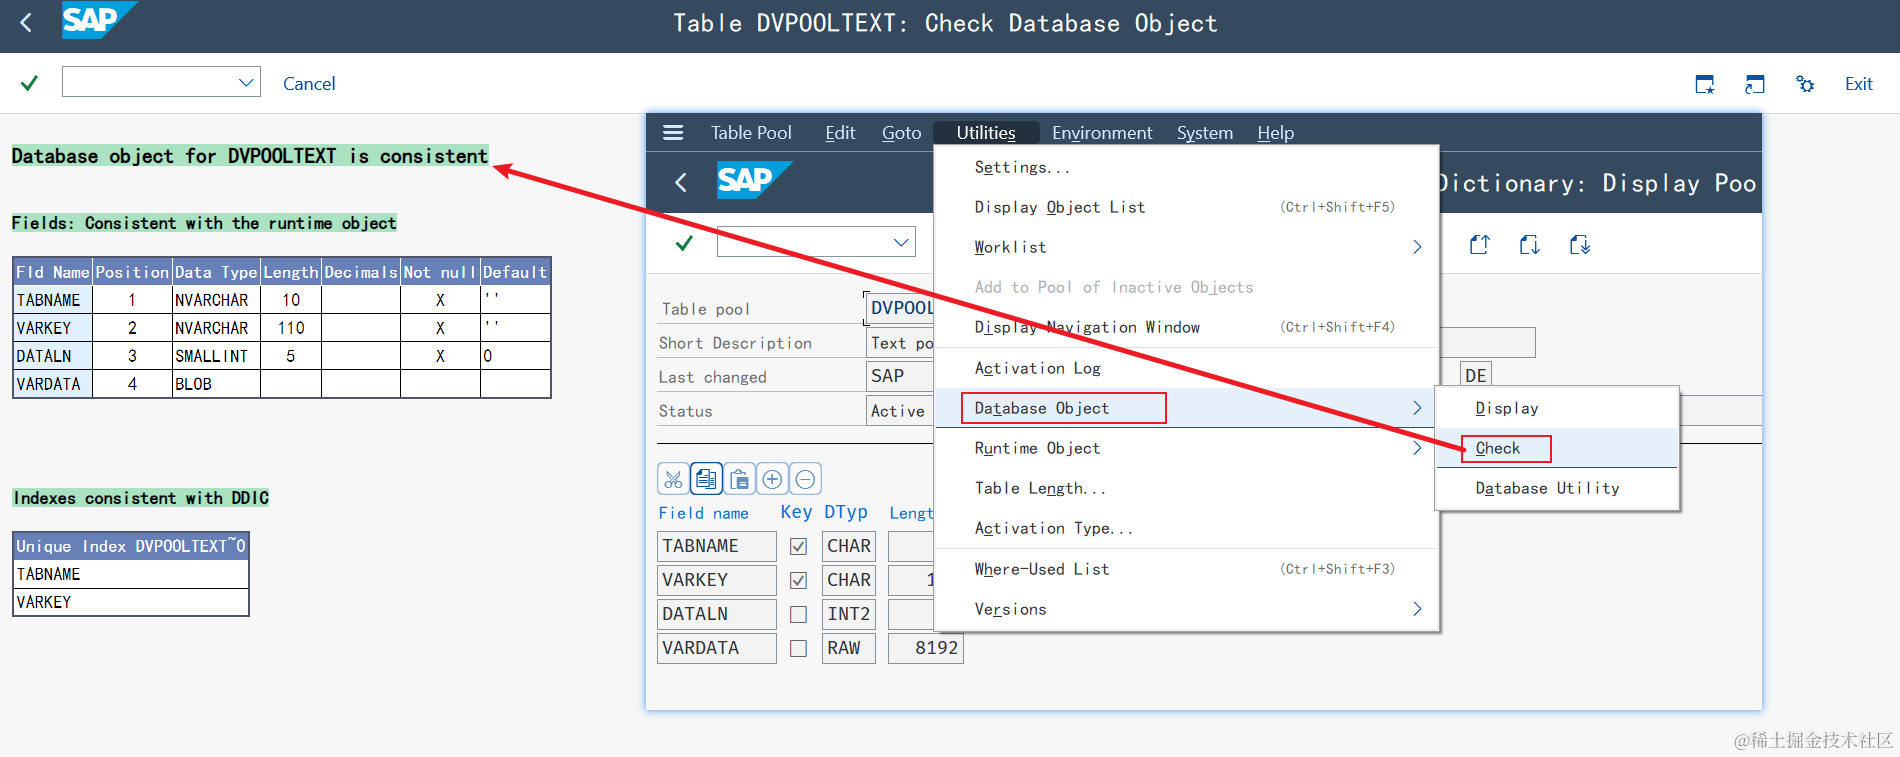The width and height of the screenshot is (1900, 757).
Task: Open the Environment menu
Action: (x=1102, y=133)
